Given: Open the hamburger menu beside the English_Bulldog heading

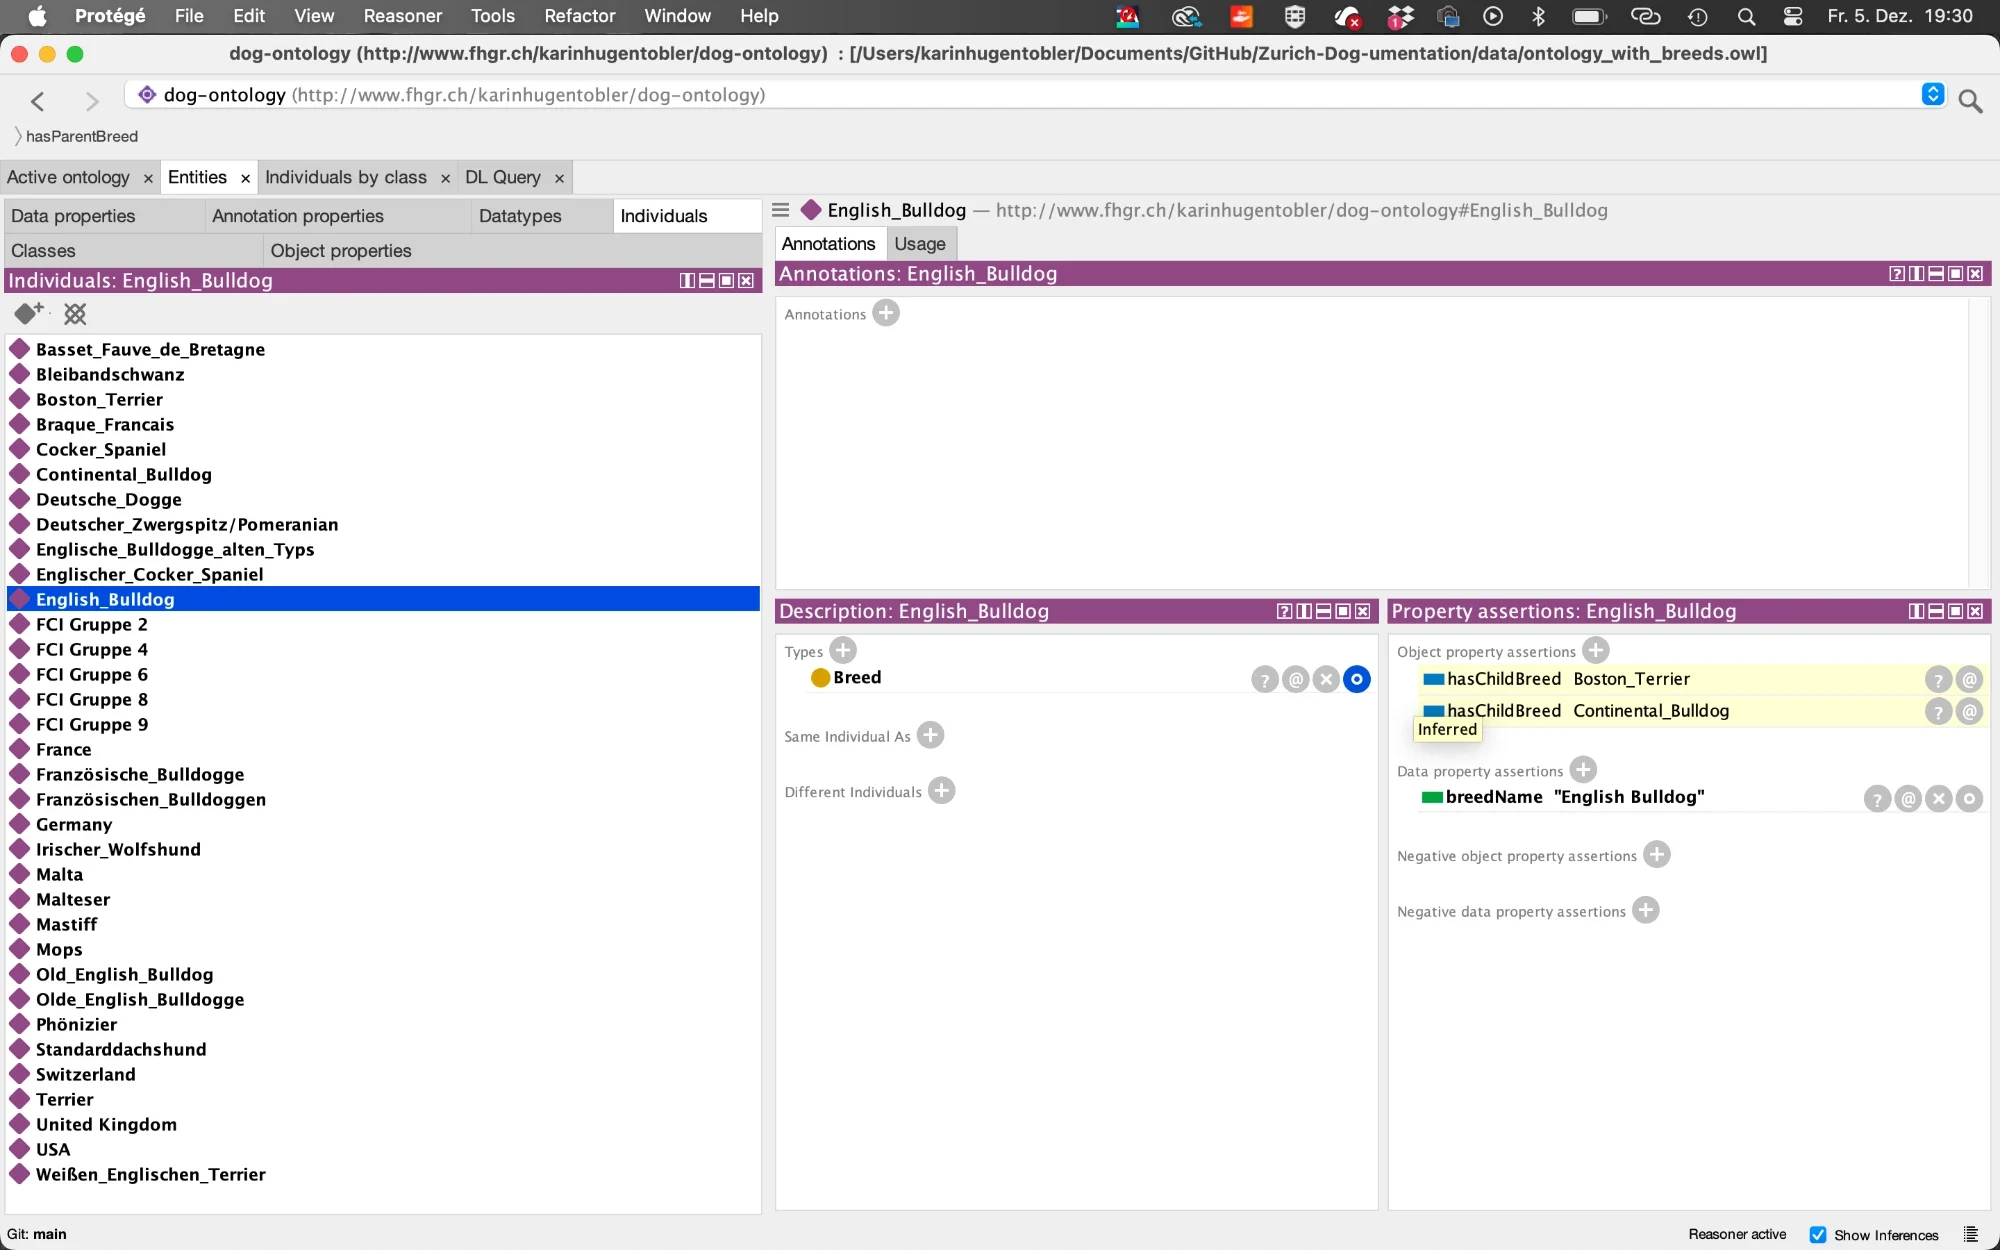Looking at the screenshot, I should 781,210.
